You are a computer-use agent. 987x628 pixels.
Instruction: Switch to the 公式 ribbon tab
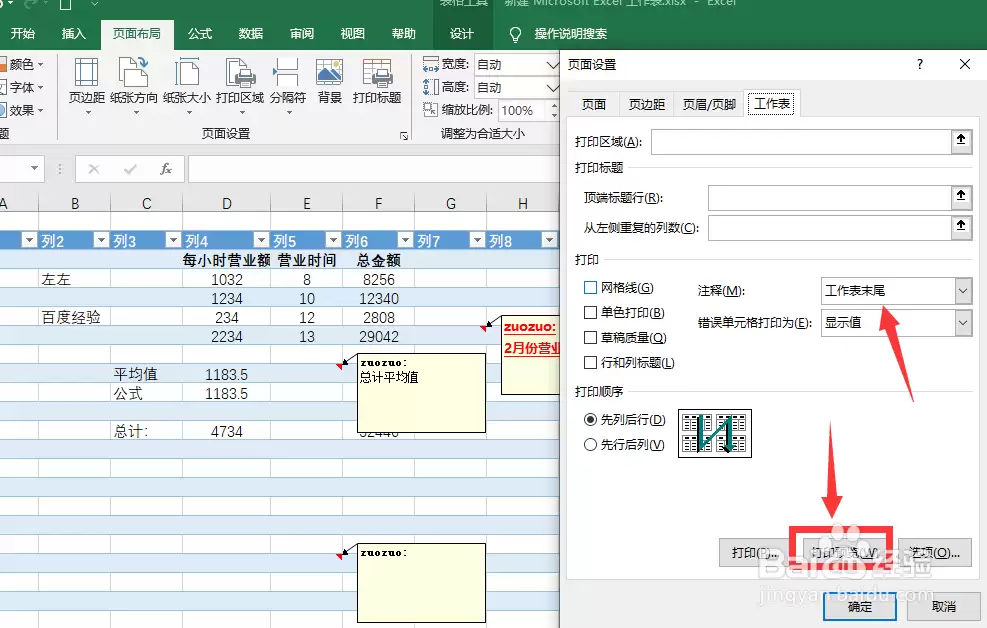coord(200,34)
